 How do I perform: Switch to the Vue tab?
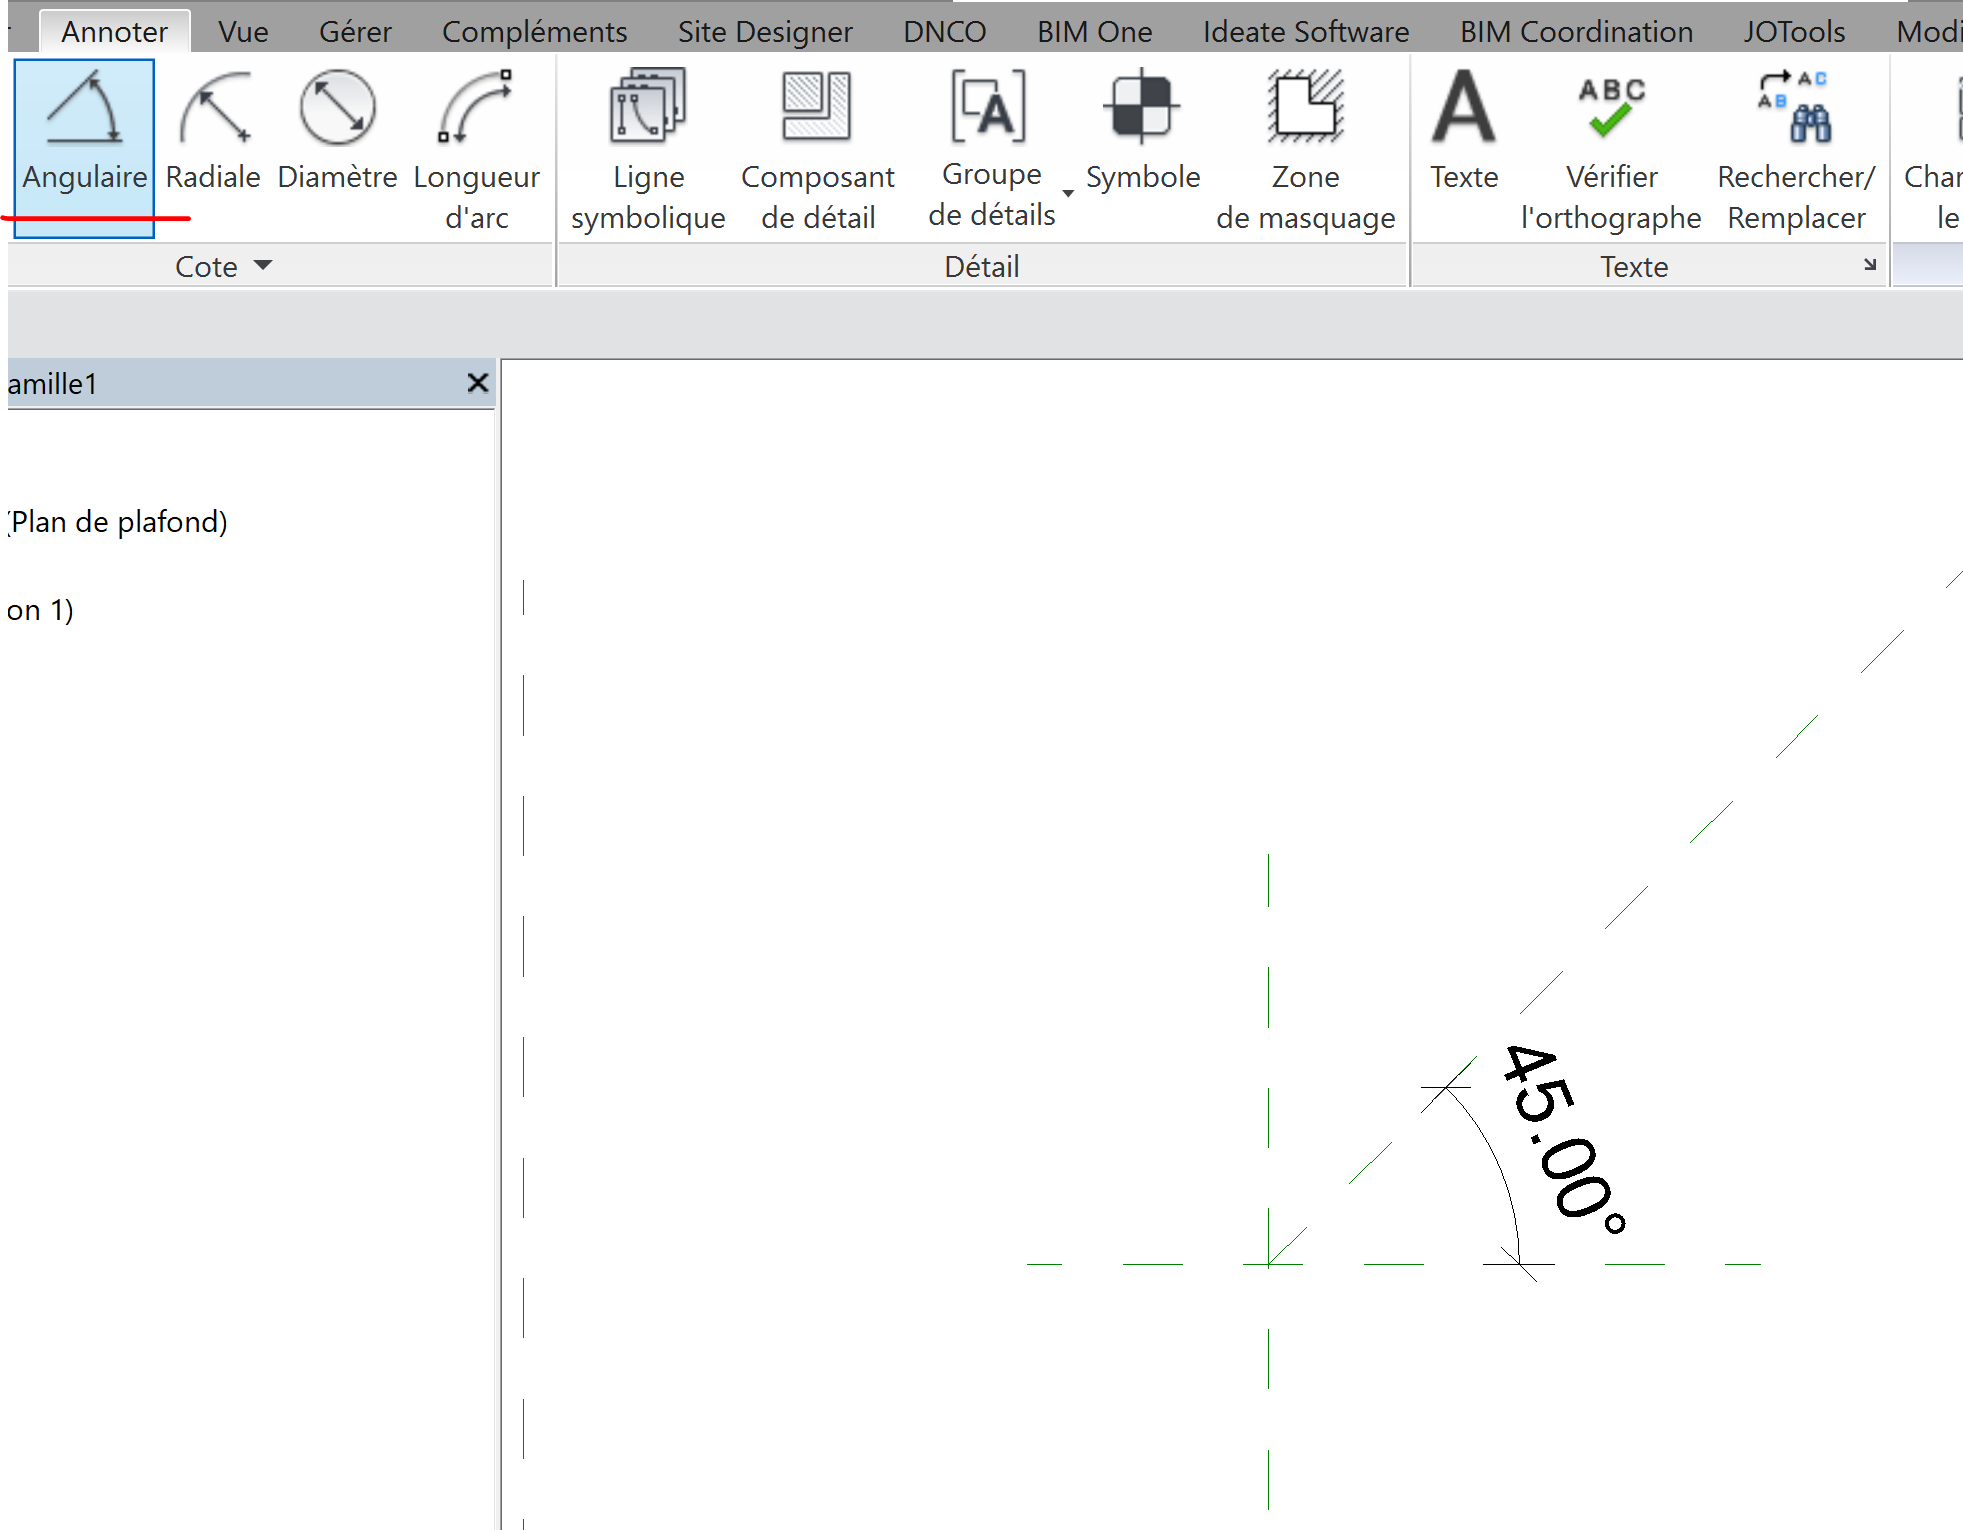click(x=243, y=32)
